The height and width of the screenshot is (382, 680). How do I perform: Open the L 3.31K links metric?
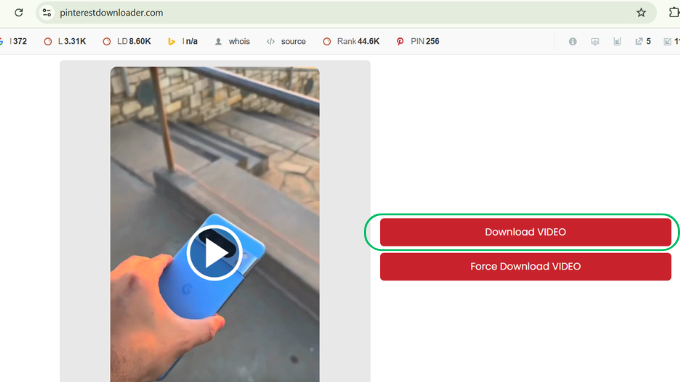point(65,41)
